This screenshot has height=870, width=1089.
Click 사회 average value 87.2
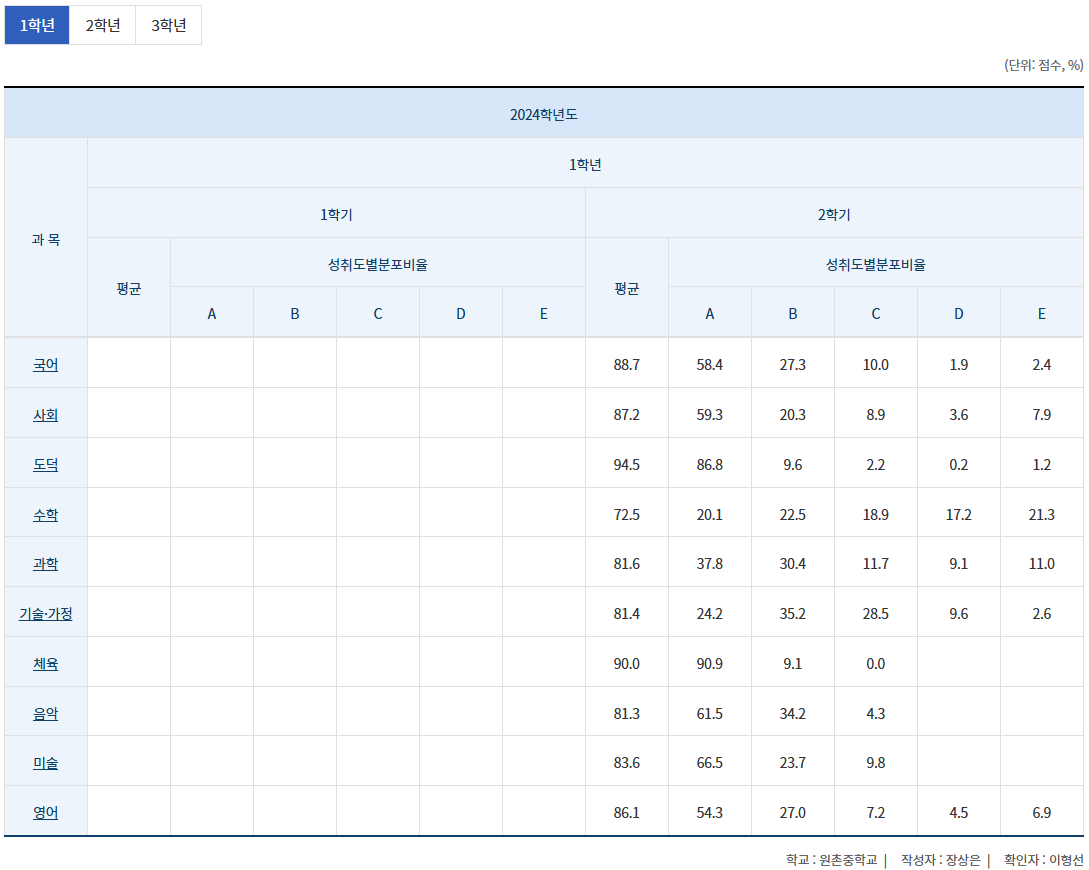click(x=626, y=415)
